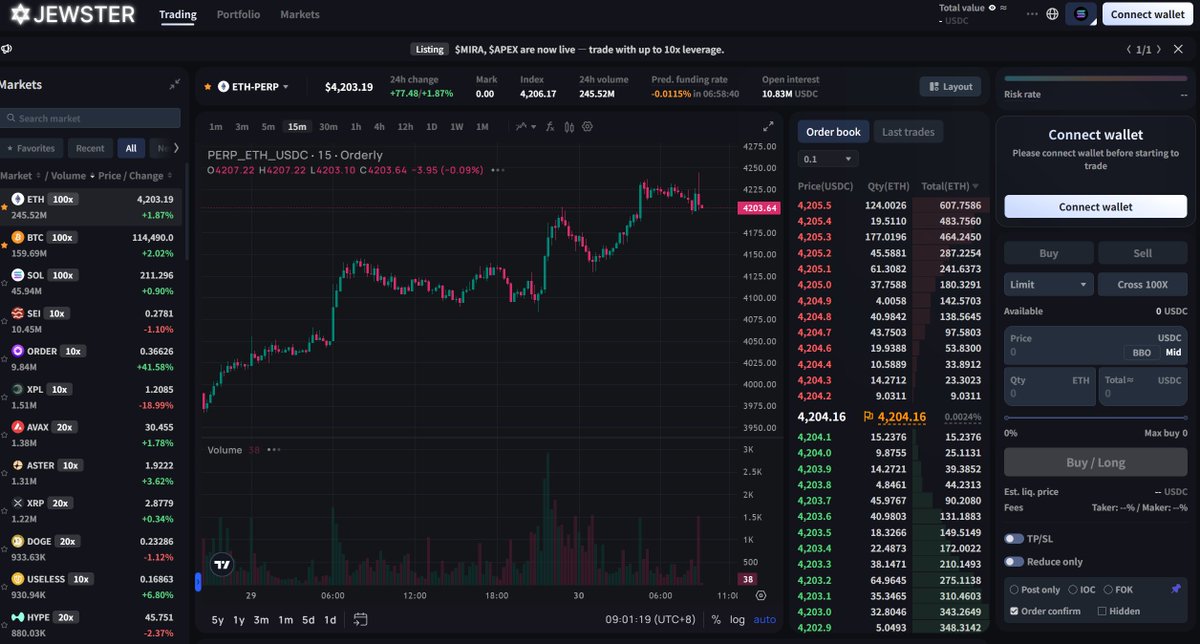Image resolution: width=1200 pixels, height=644 pixels.
Task: Uncheck the Order confirm checkbox
Action: [x=1015, y=611]
